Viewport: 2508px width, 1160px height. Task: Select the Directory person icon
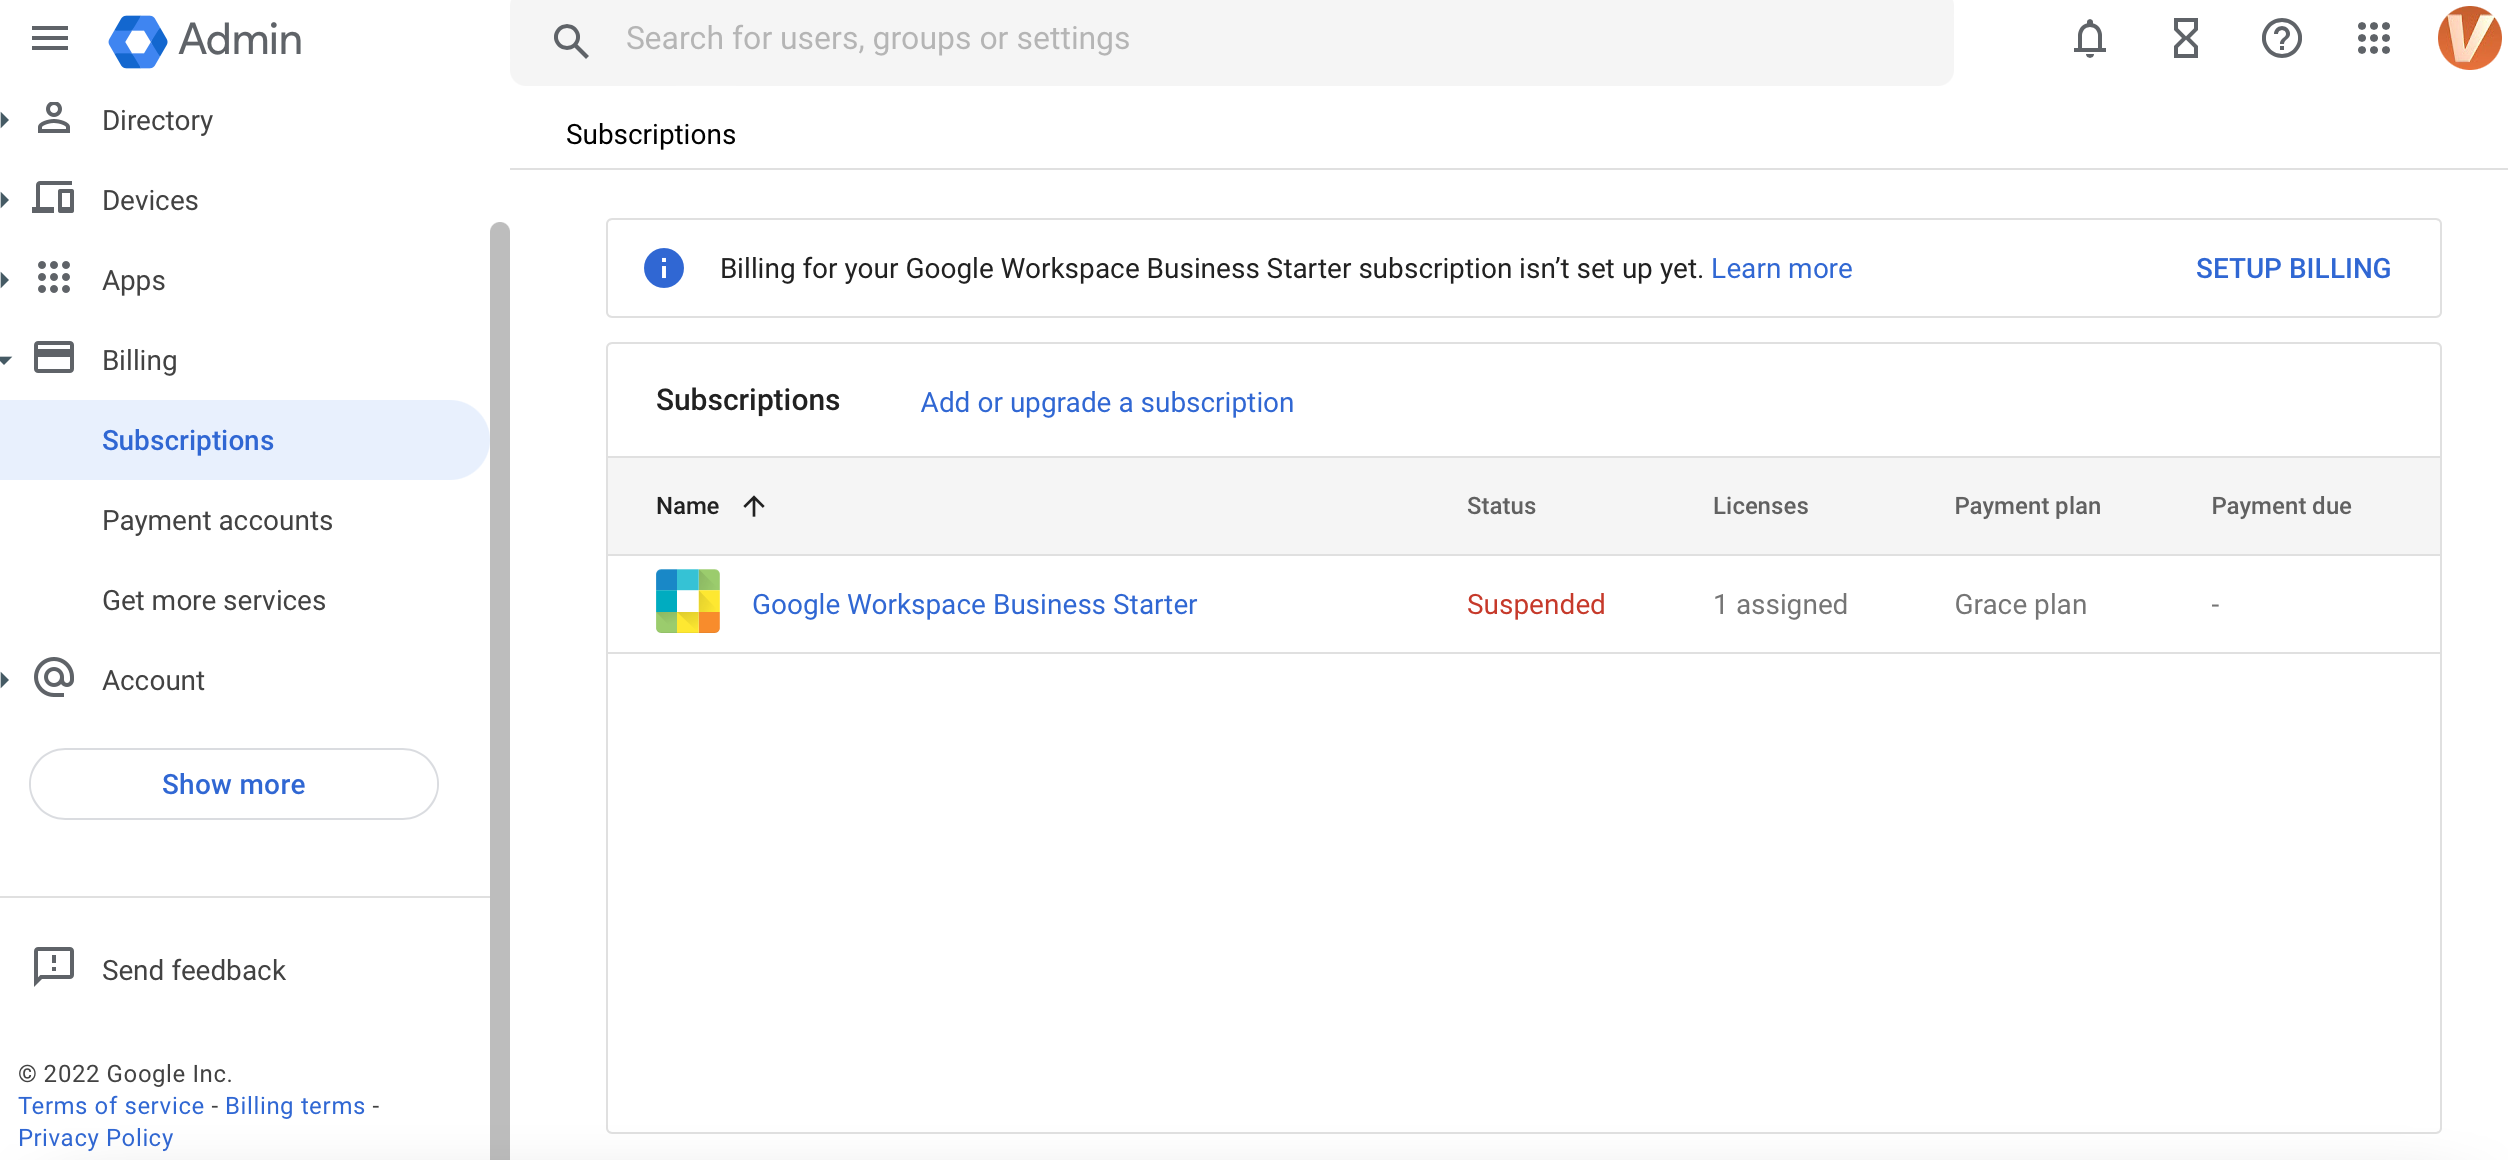point(53,118)
